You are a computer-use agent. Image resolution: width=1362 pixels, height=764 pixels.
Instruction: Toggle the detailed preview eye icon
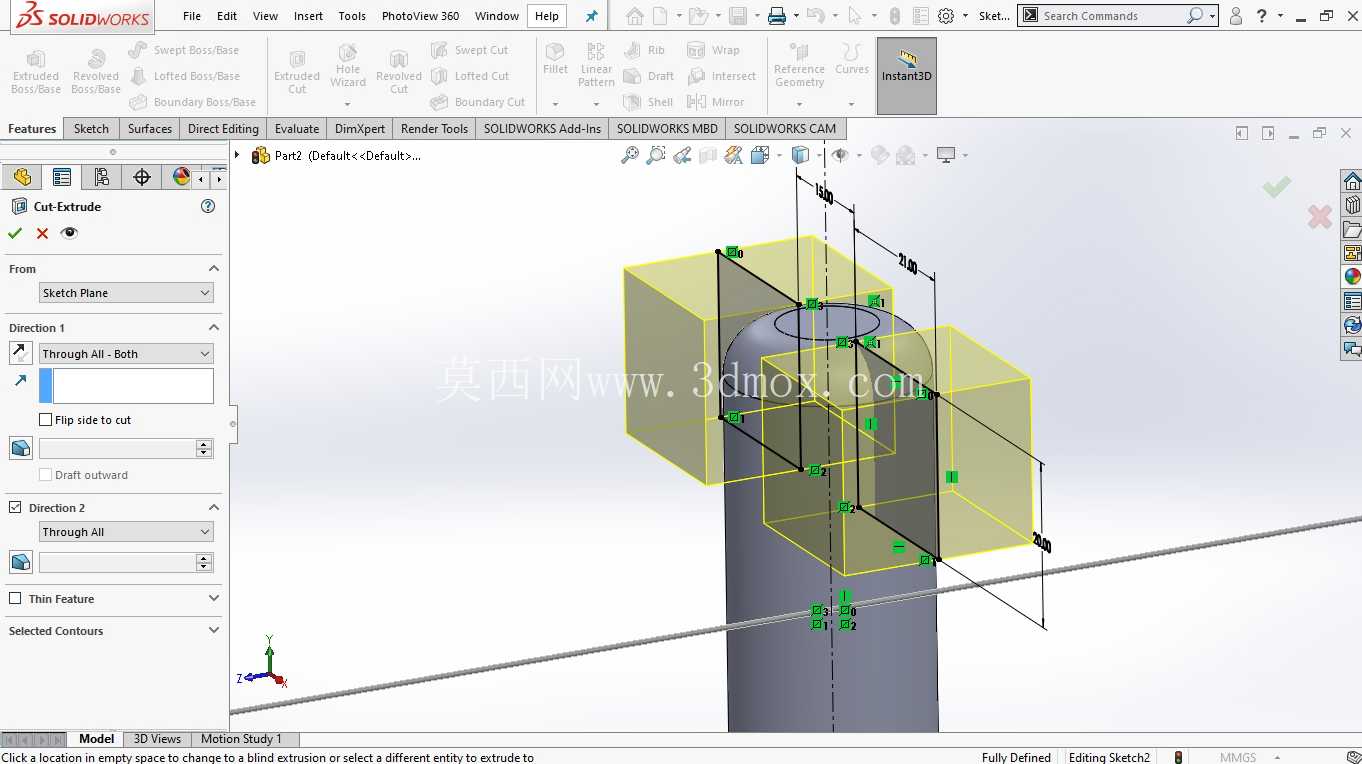[68, 233]
